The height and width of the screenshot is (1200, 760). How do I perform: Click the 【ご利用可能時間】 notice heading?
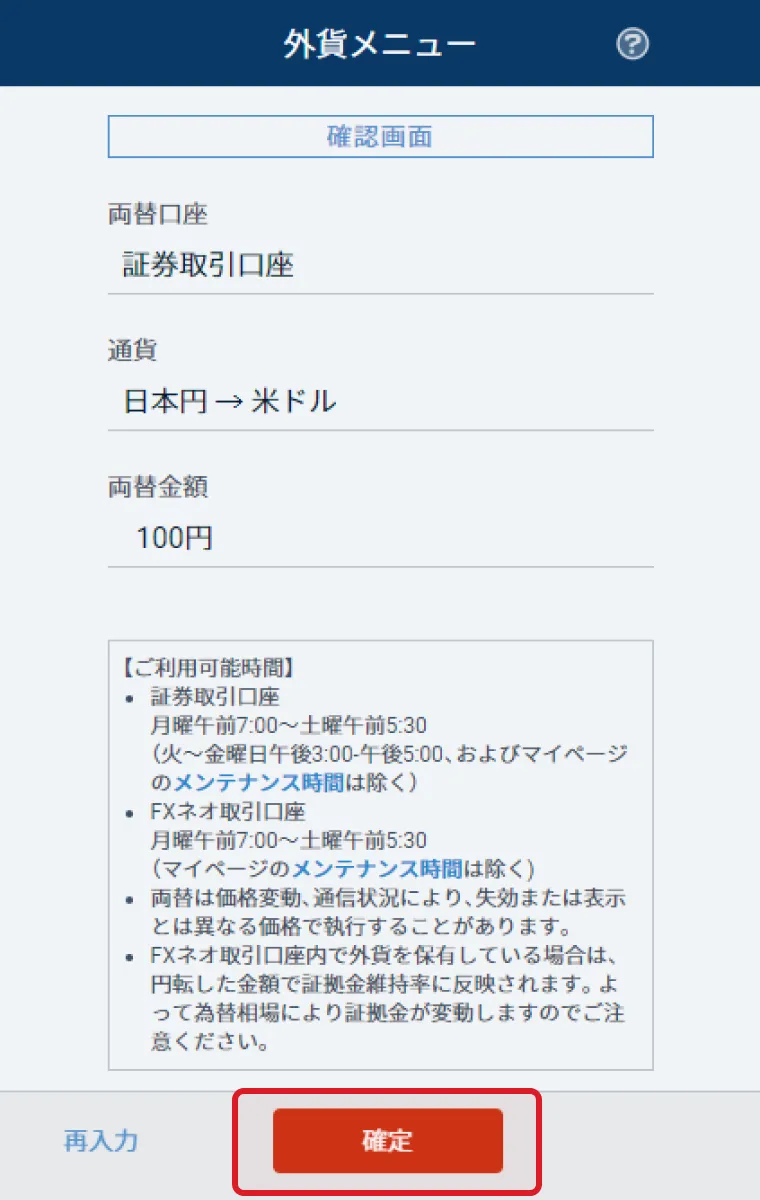pyautogui.click(x=207, y=667)
